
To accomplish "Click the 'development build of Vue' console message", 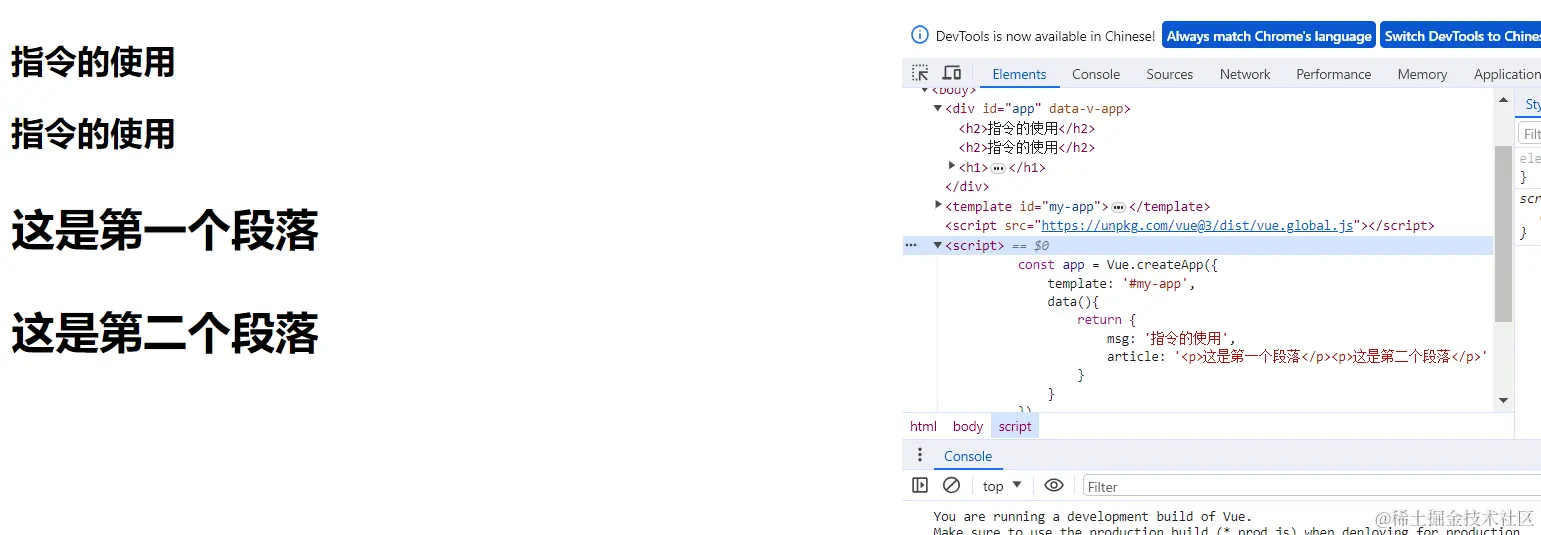I will [x=1092, y=516].
